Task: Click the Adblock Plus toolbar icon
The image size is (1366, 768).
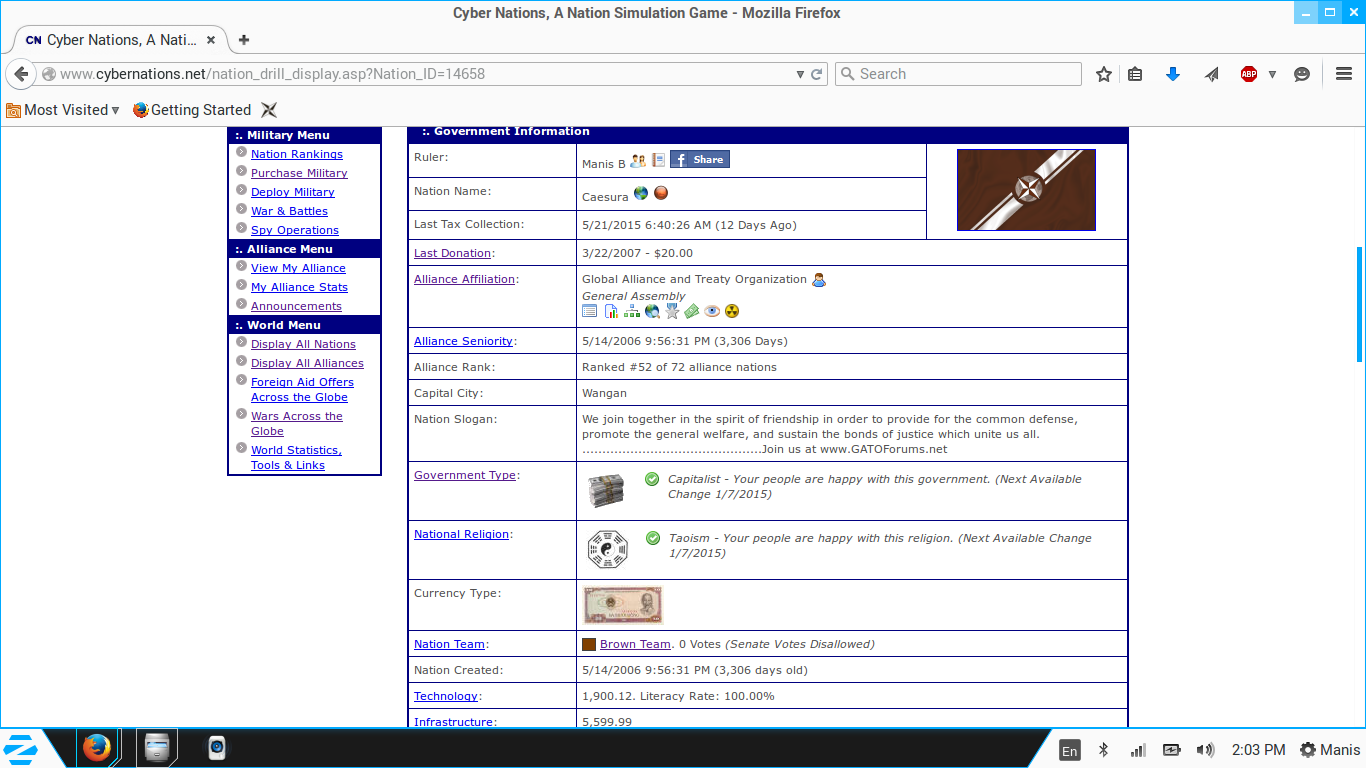Action: (x=1248, y=74)
